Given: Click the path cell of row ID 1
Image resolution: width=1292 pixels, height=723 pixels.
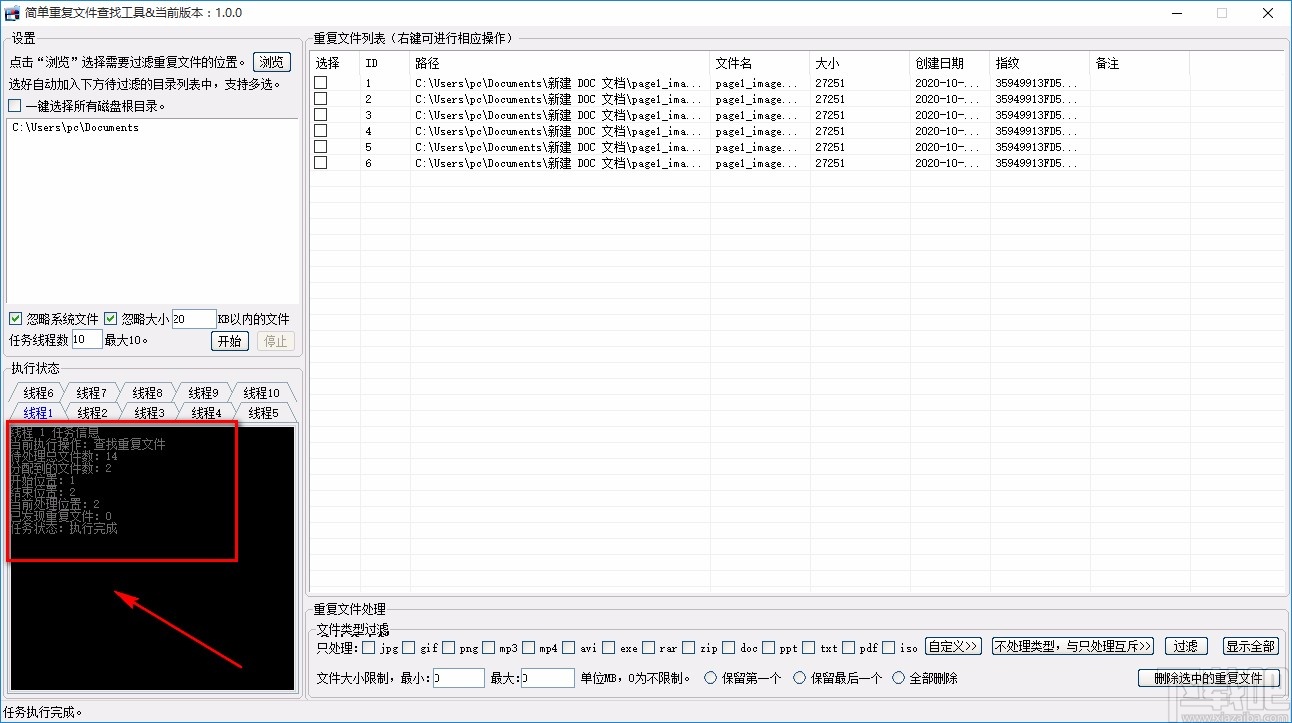Looking at the screenshot, I should coord(560,84).
